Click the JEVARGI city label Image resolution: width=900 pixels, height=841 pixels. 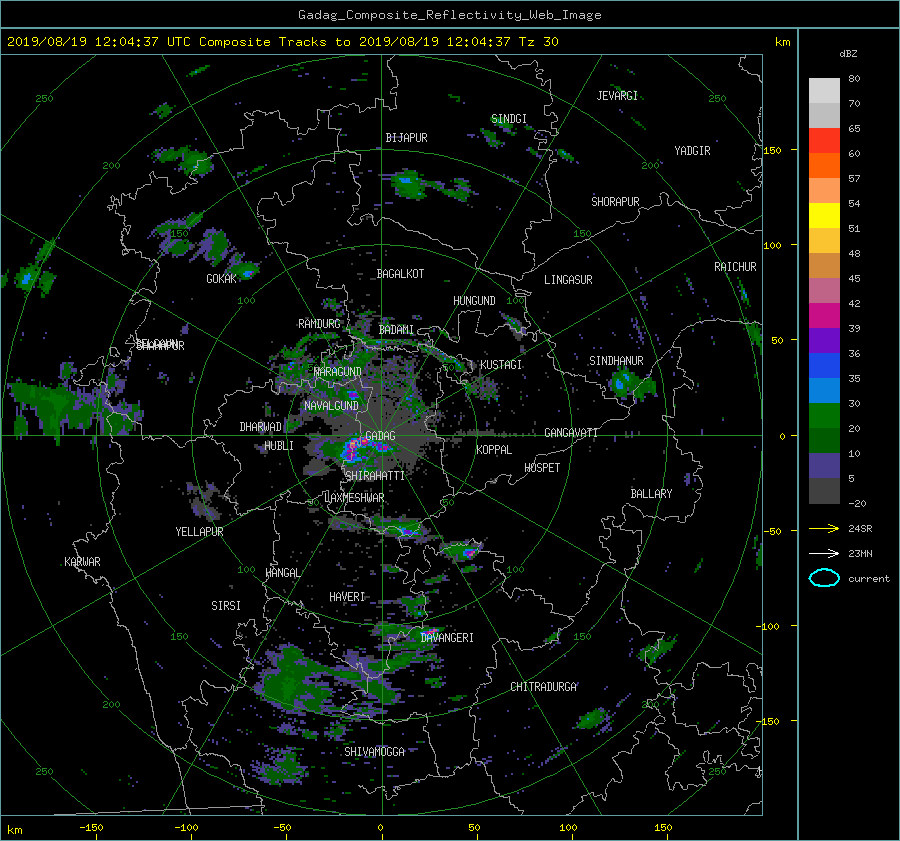click(x=617, y=96)
